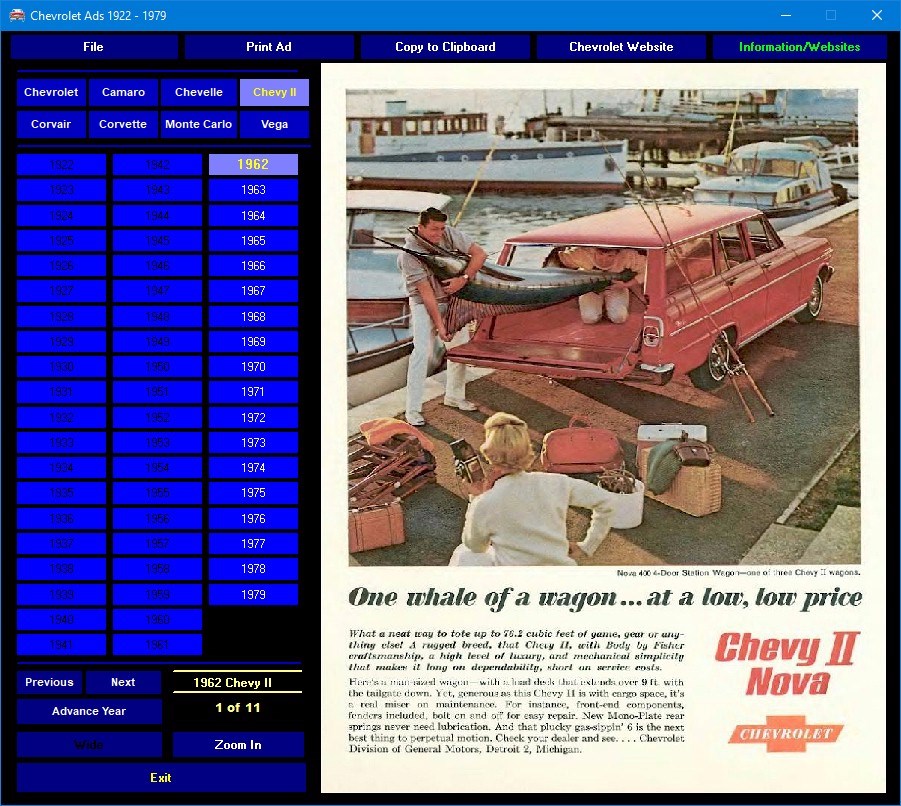
Task: Choose year 1968
Action: [253, 317]
